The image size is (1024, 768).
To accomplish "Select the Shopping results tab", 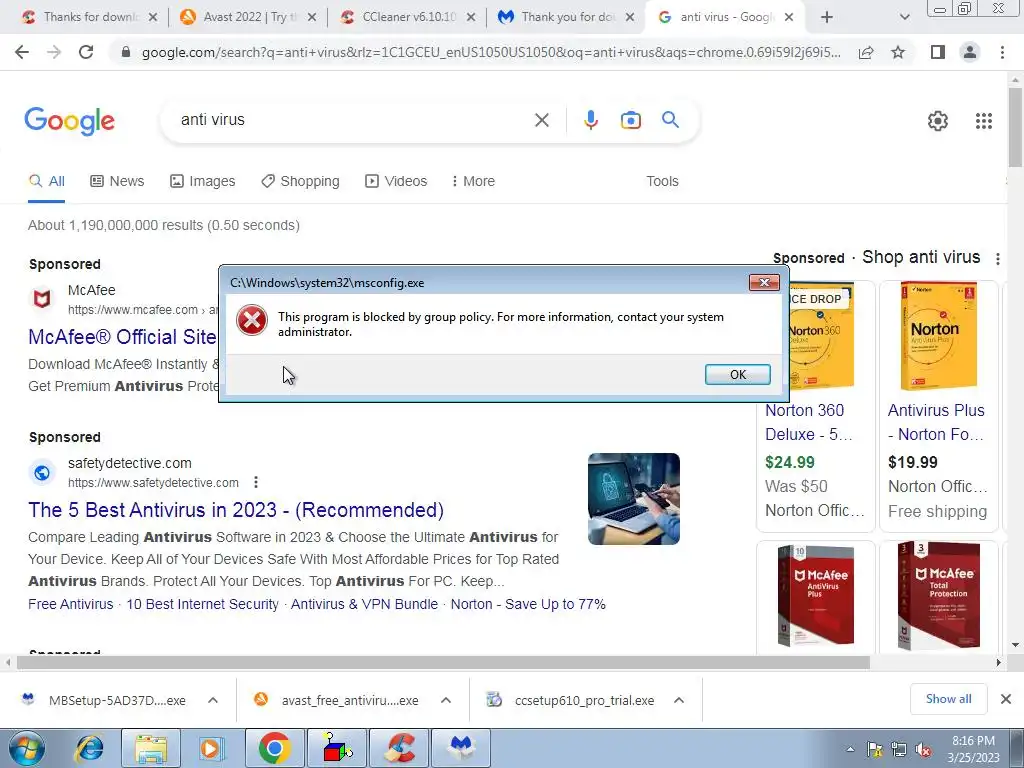I will tap(300, 181).
